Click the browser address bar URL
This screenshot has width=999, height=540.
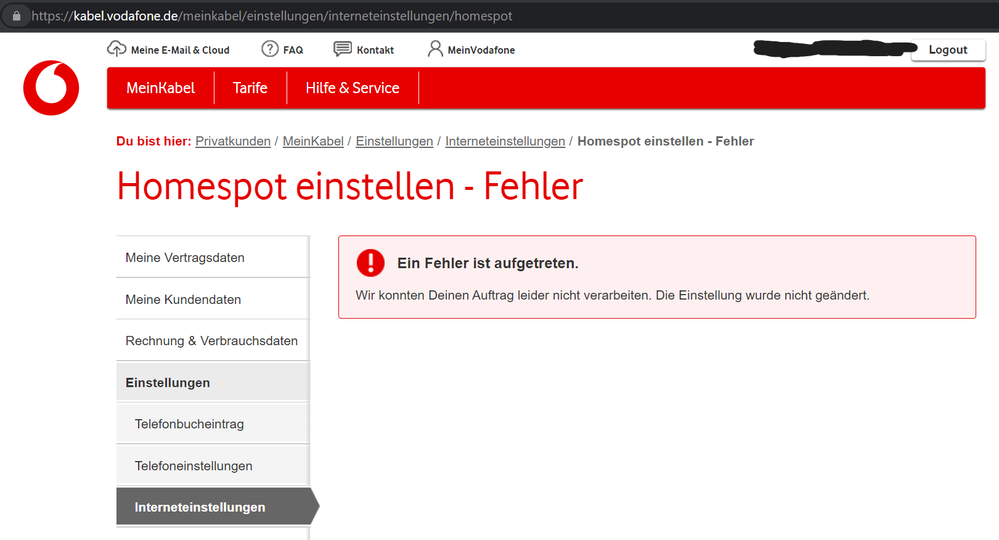pyautogui.click(x=271, y=16)
